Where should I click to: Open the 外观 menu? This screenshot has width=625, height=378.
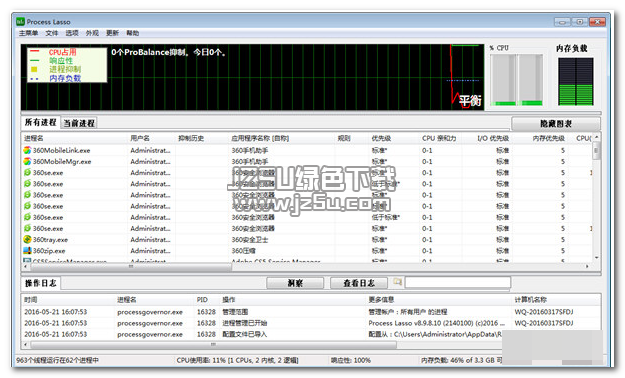pos(92,33)
